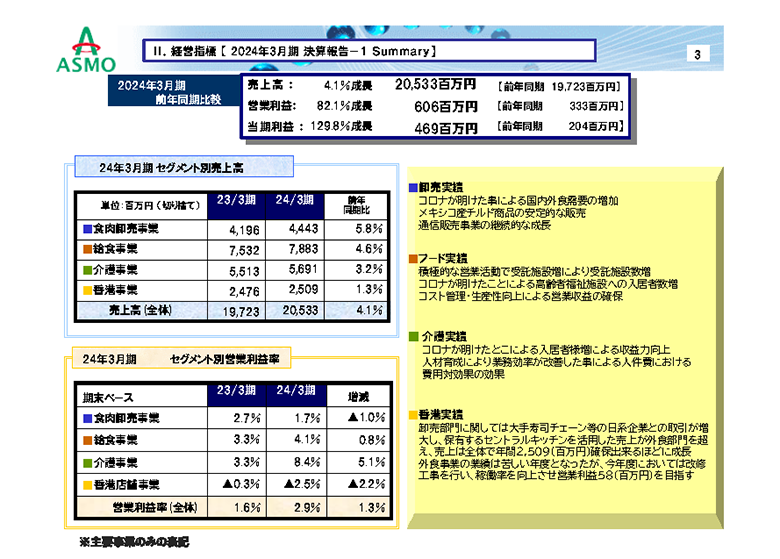Screen dimensions: 780x559
Task: Click the prior-year 204百万円 value
Action: click(595, 126)
